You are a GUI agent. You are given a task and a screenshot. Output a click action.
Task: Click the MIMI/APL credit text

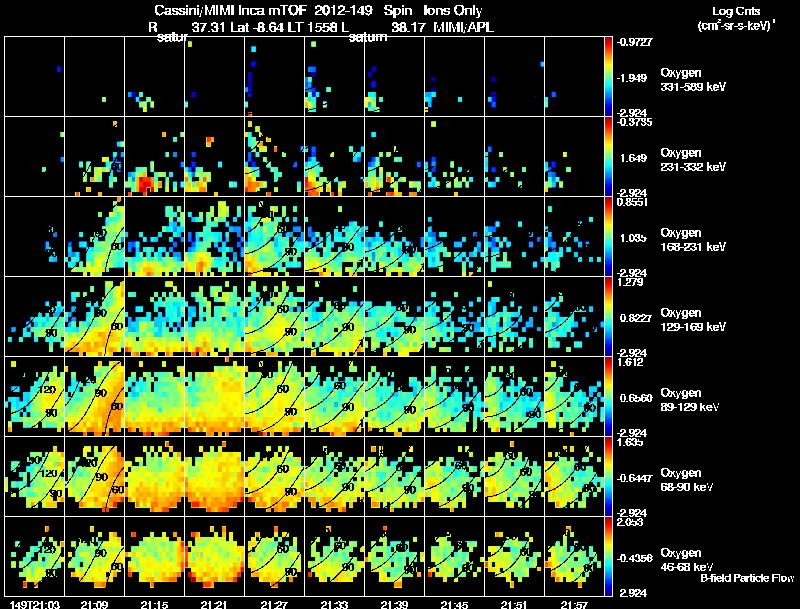(463, 27)
